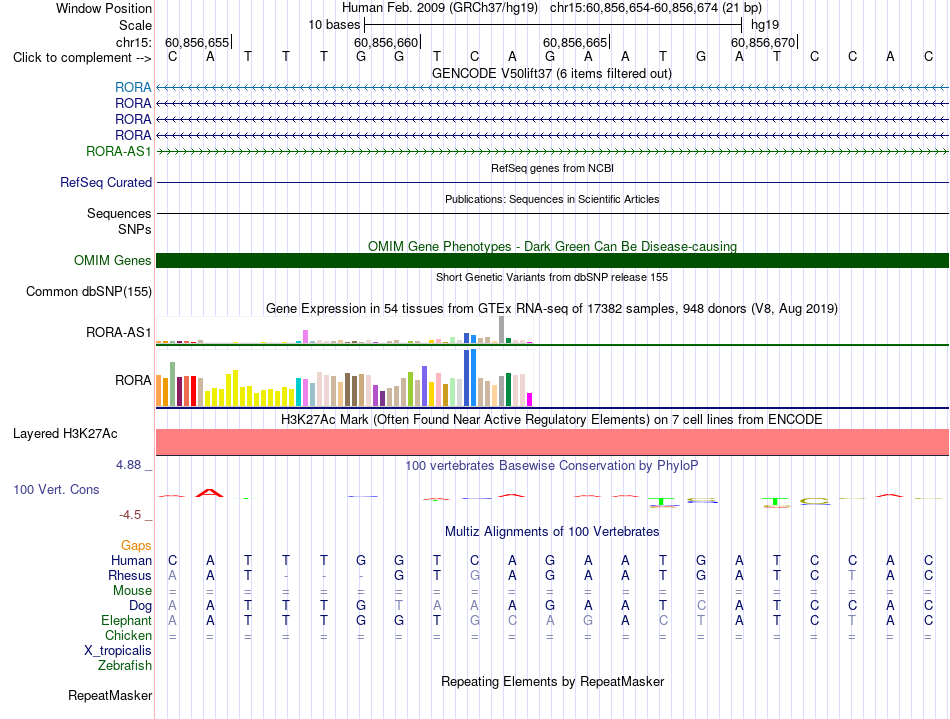Click the RepeatMasker track label
The image size is (950, 719).
[x=110, y=695]
